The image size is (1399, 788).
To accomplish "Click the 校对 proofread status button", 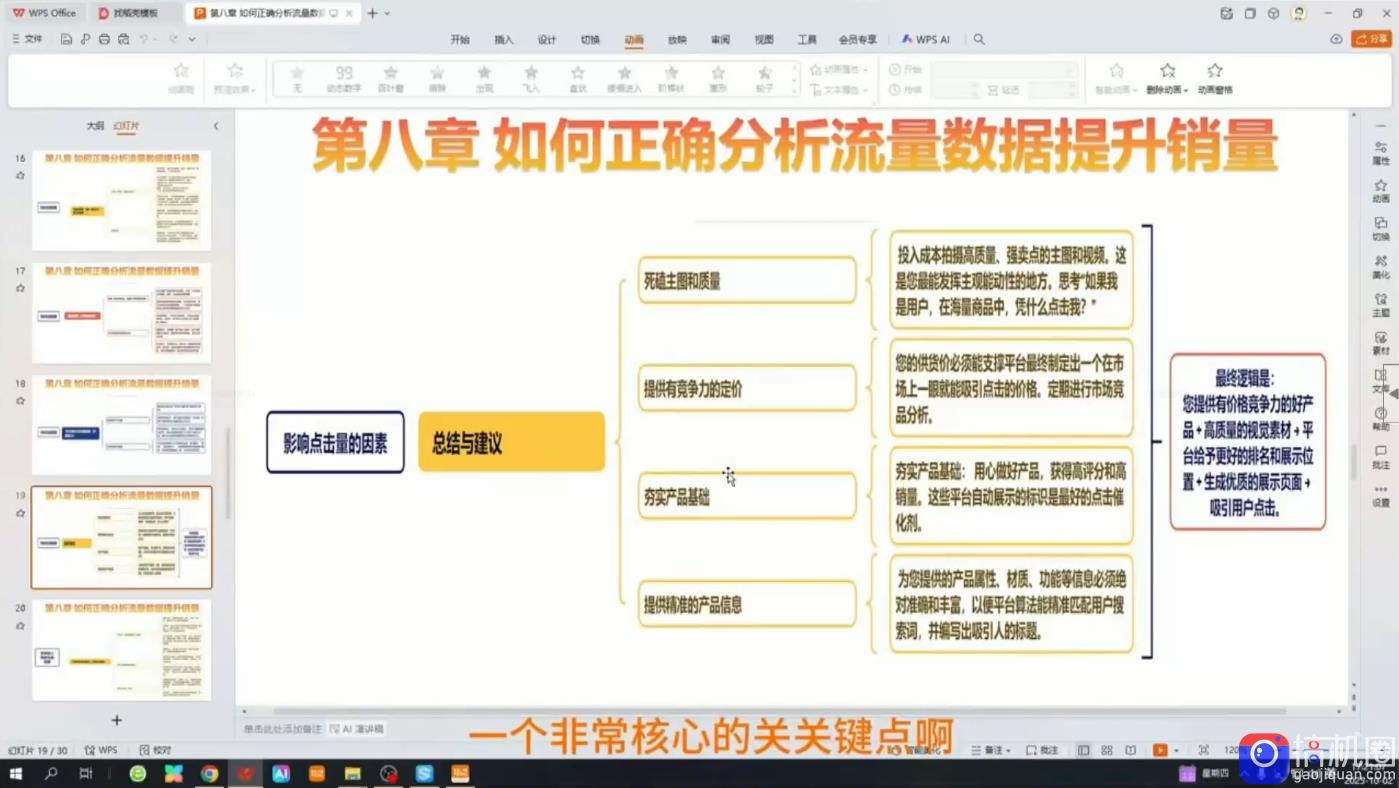I will coord(156,749).
